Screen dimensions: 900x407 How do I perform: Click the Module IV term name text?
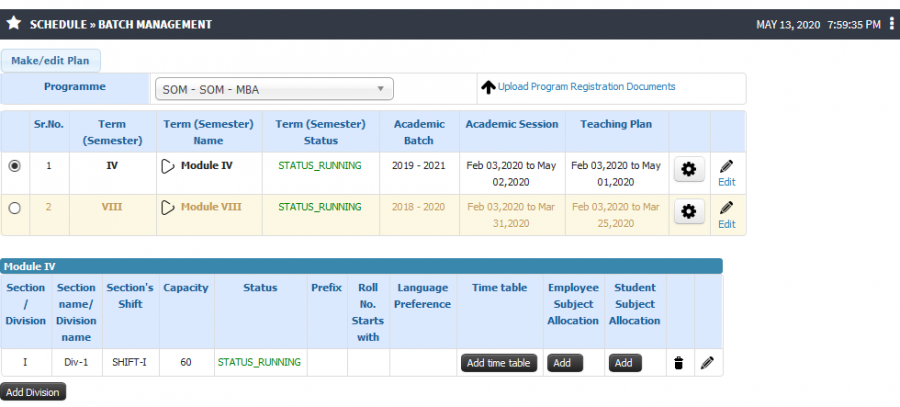(207, 166)
